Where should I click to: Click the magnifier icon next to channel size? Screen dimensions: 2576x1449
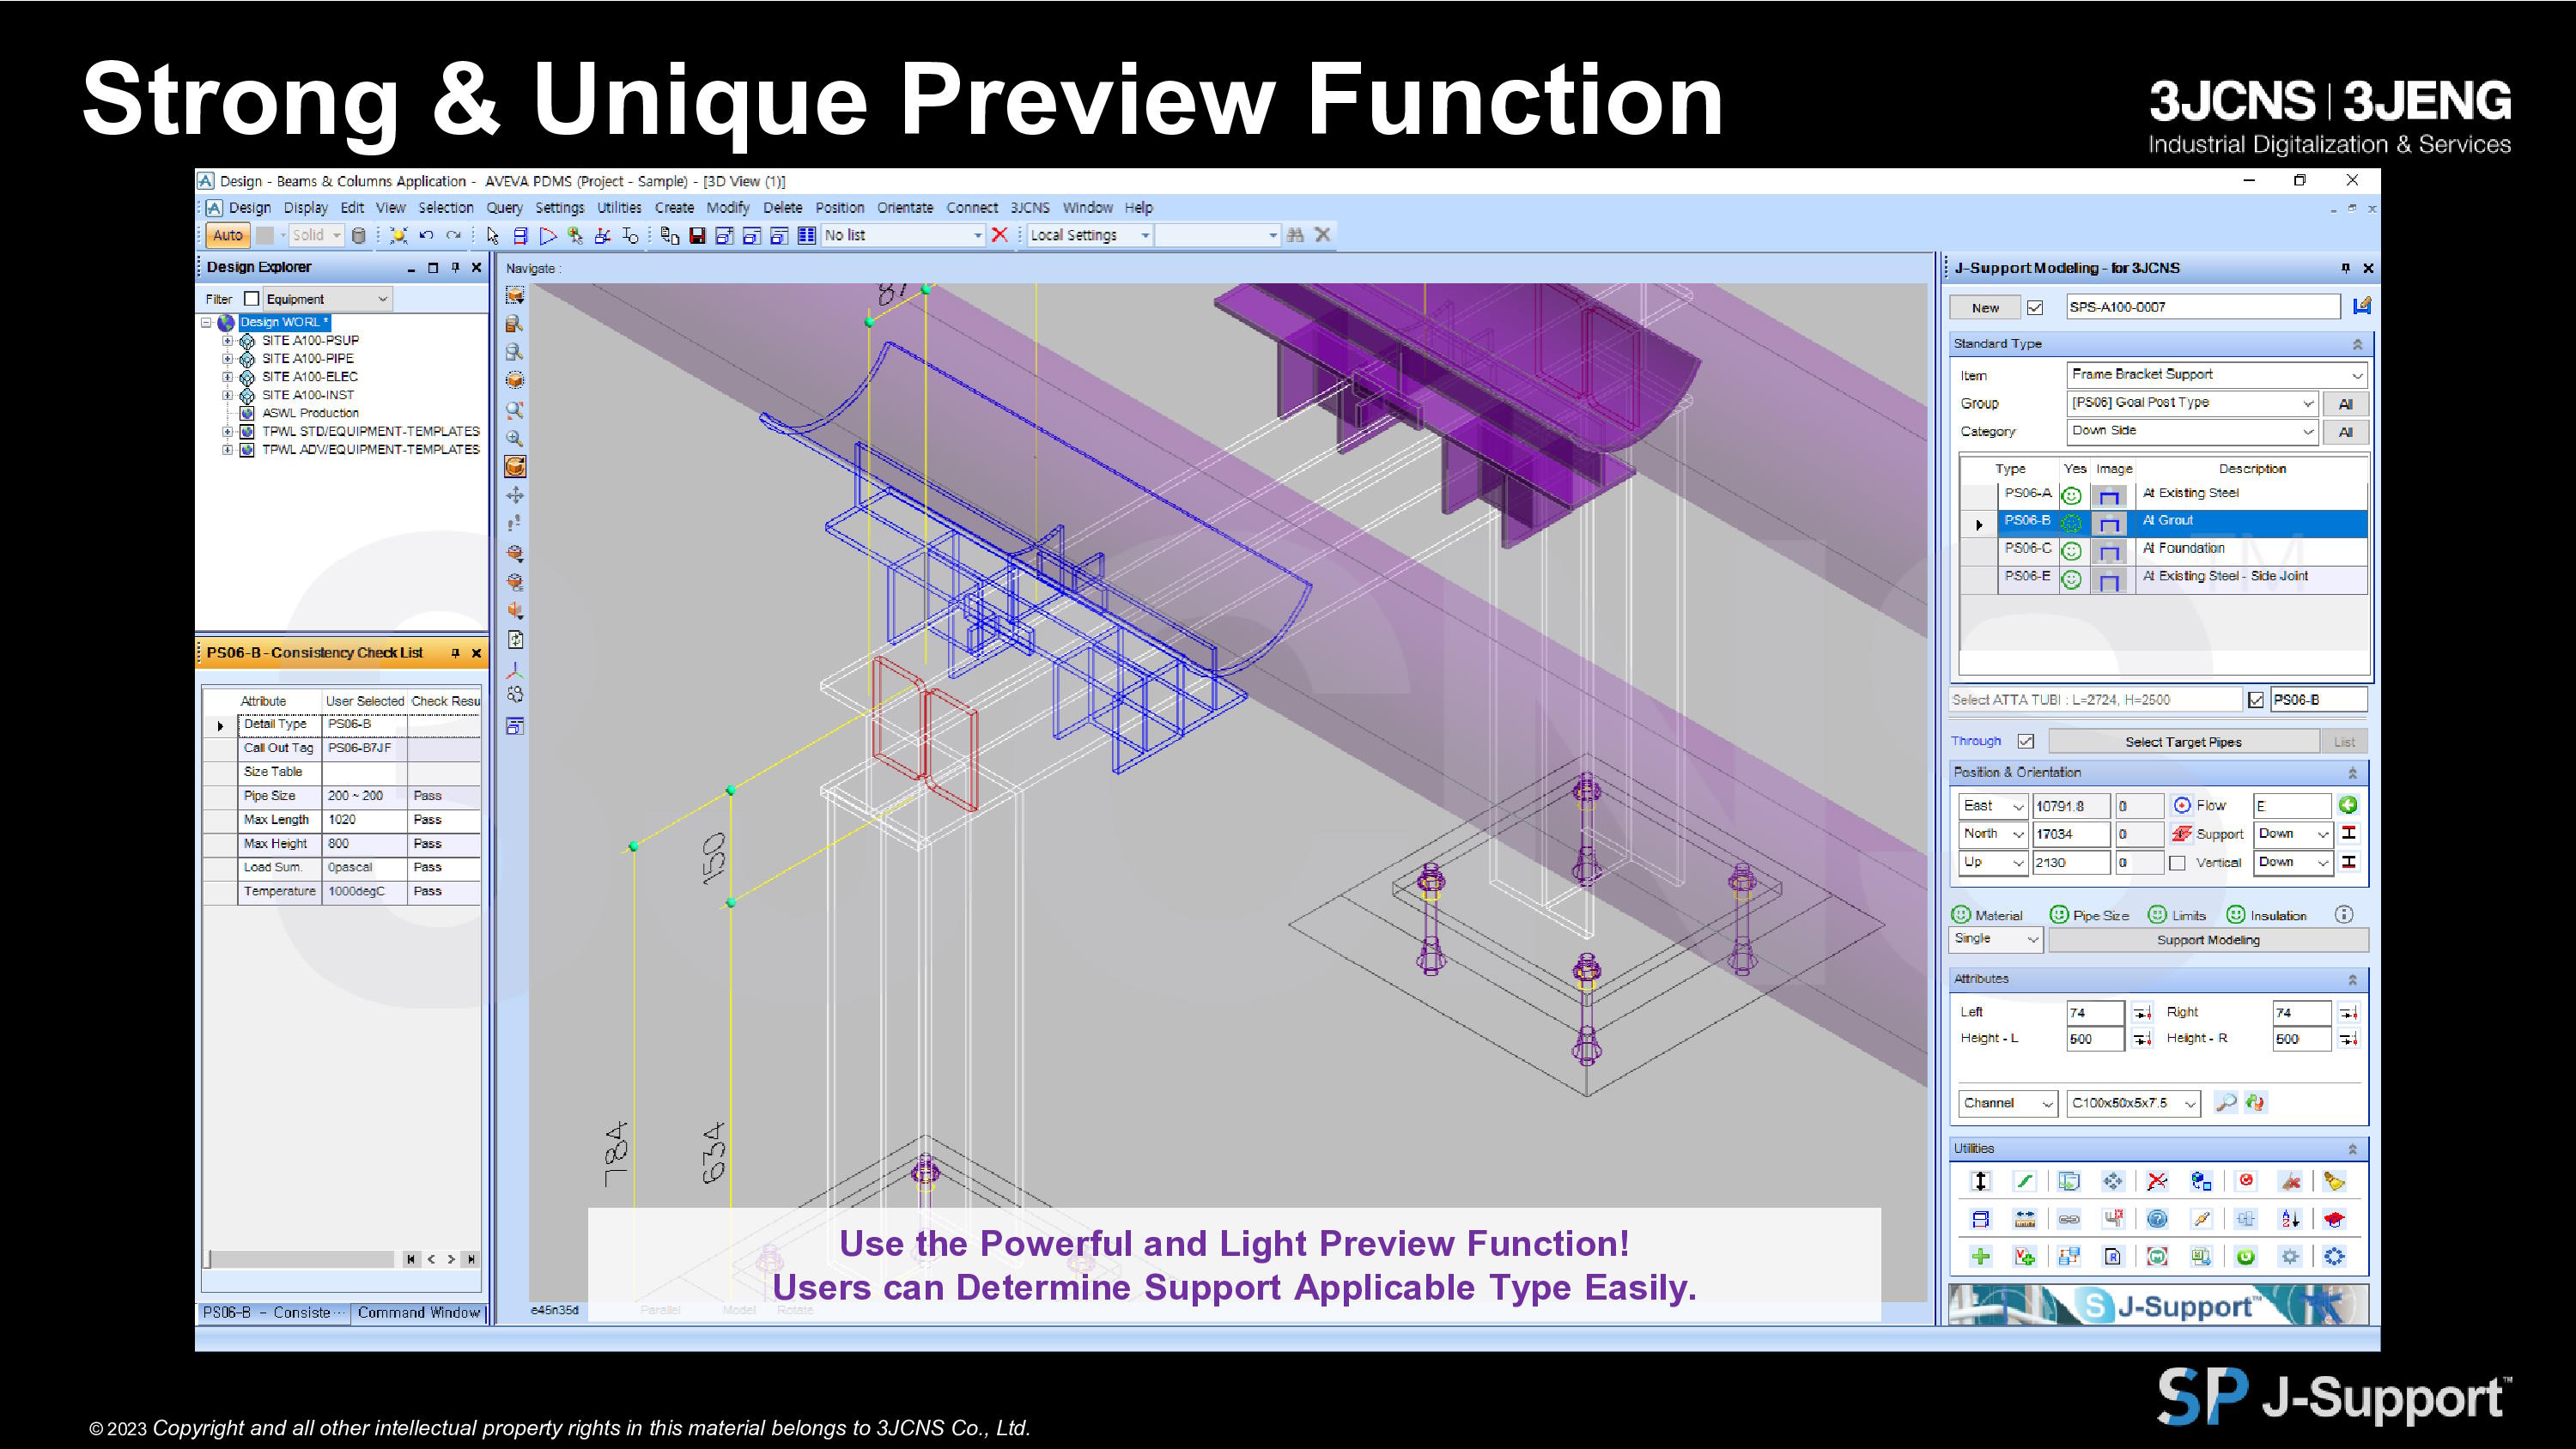(2225, 1102)
